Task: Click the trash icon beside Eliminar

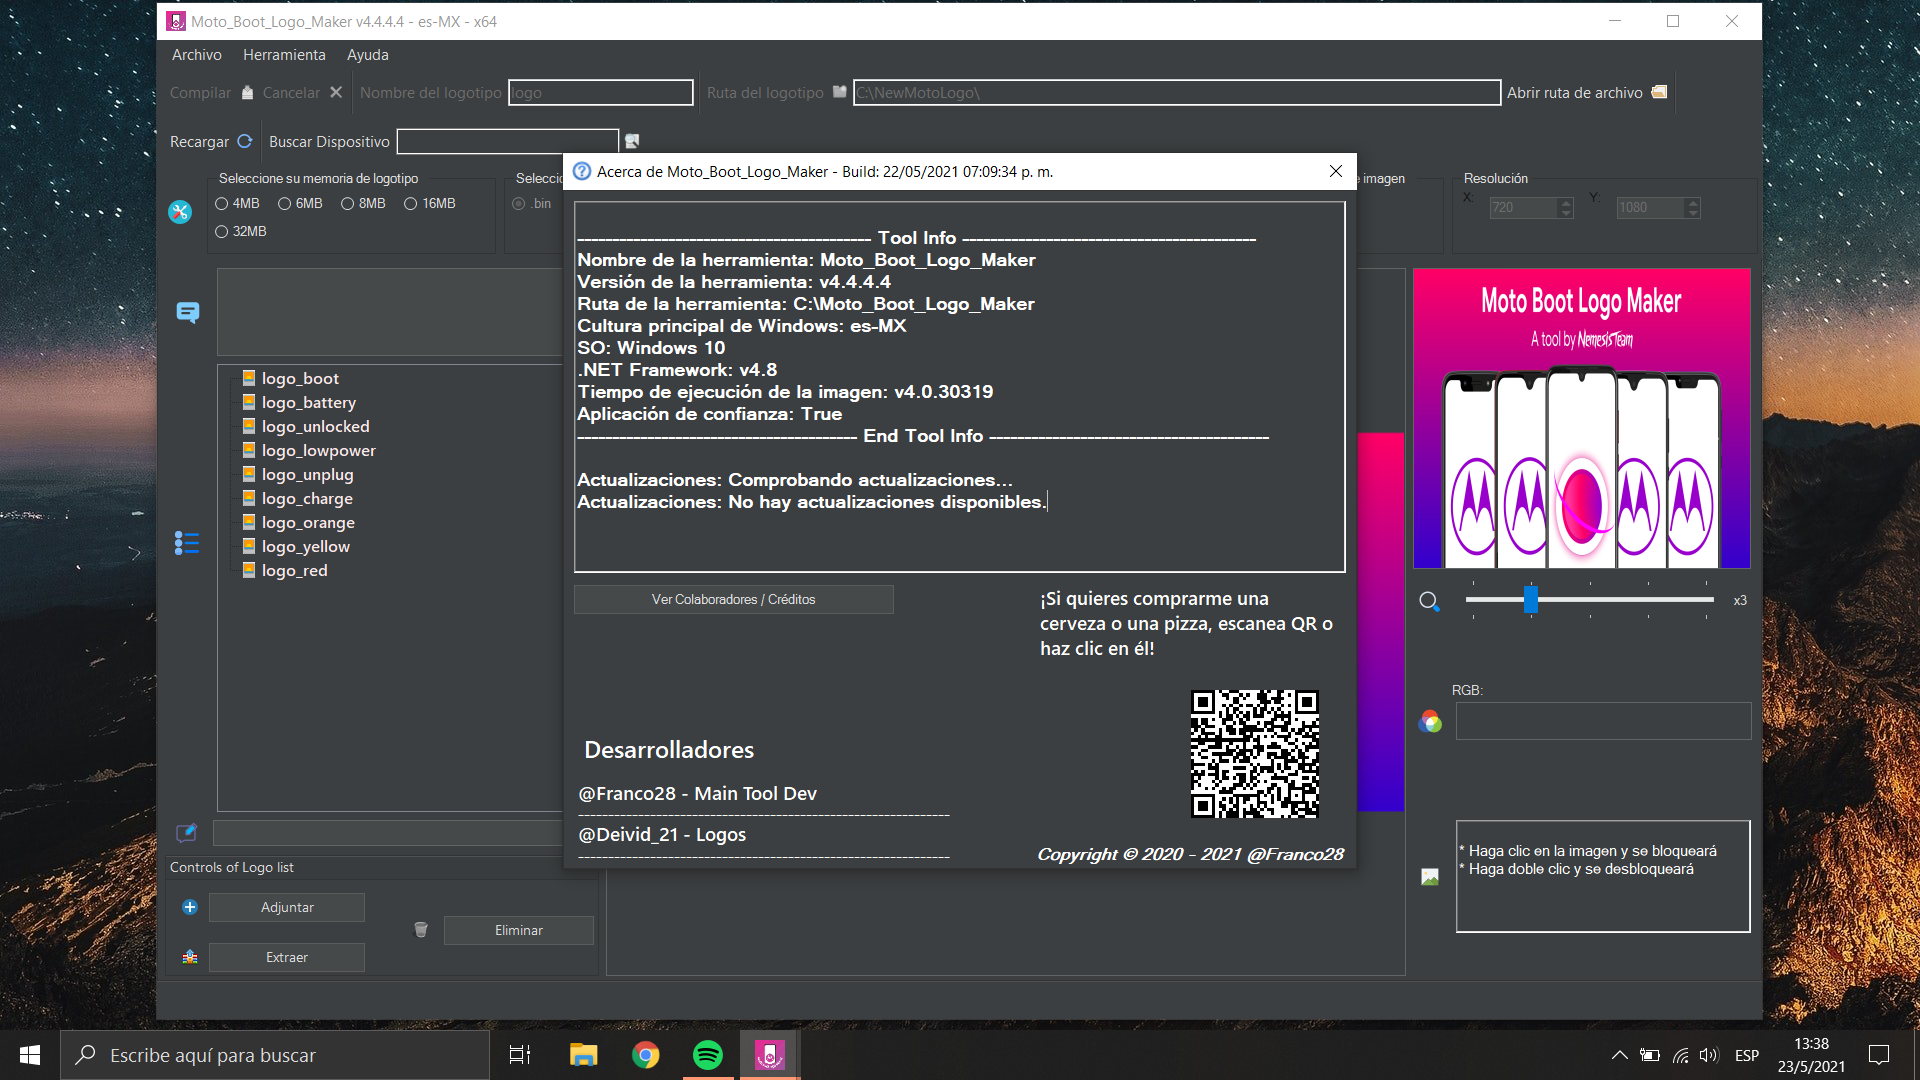Action: pyautogui.click(x=421, y=930)
